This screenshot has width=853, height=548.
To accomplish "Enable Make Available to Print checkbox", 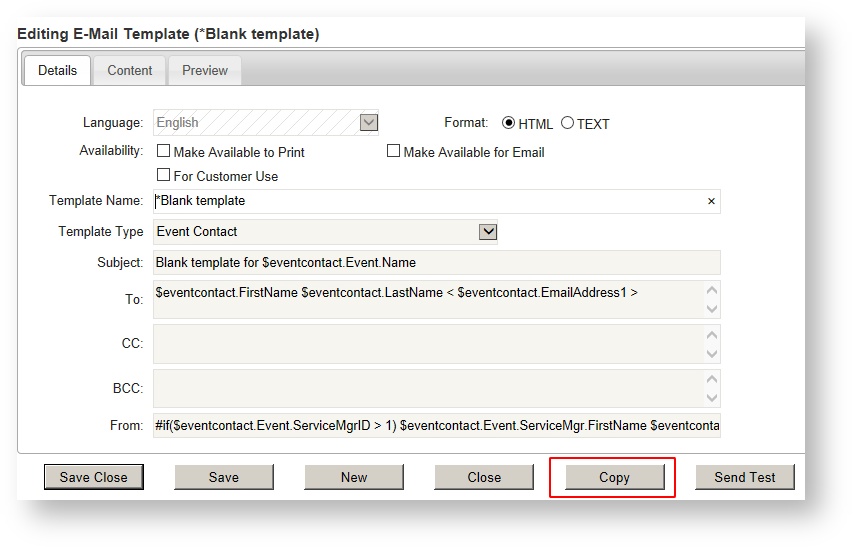I will click(x=164, y=152).
